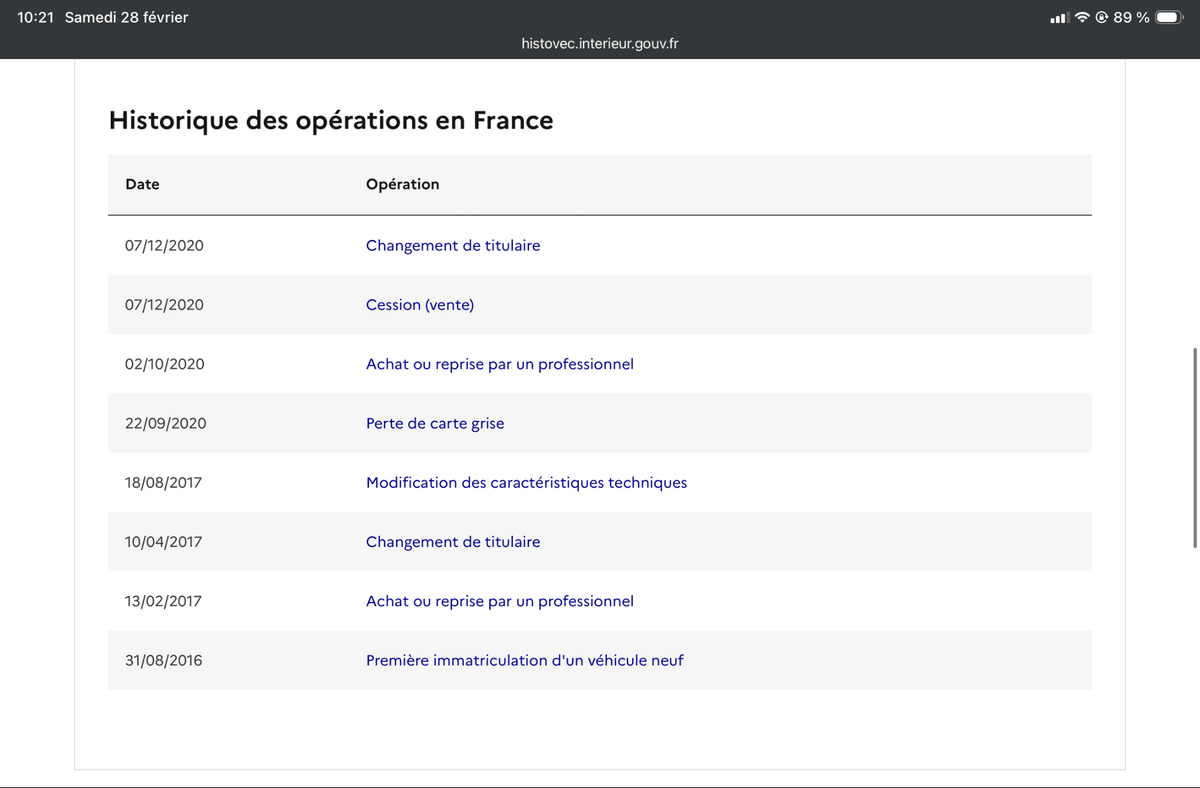Open Modification des caractéristiques techniques link
The height and width of the screenshot is (788, 1200).
coord(526,482)
